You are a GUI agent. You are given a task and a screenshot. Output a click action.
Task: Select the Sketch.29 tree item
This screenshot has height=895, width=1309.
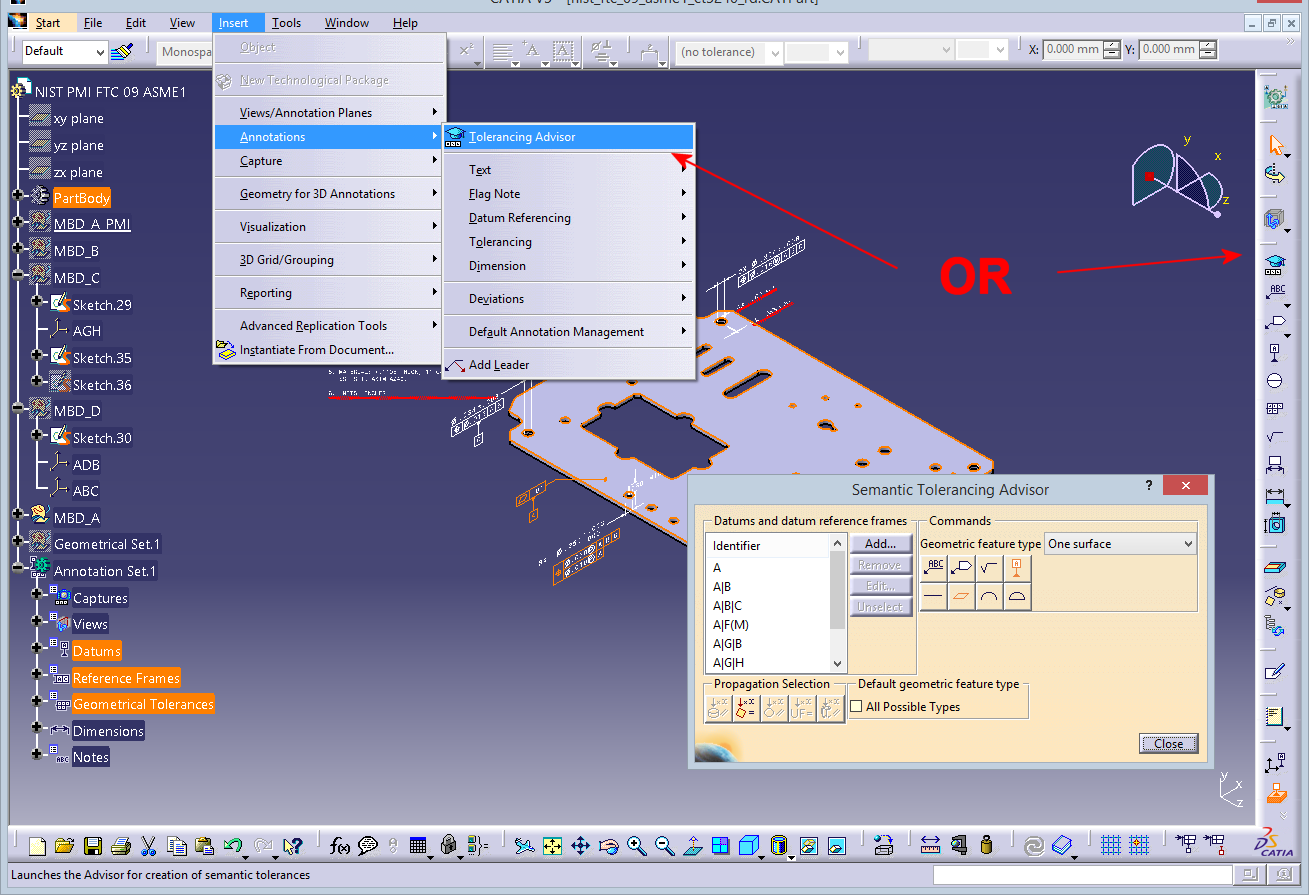click(x=102, y=305)
